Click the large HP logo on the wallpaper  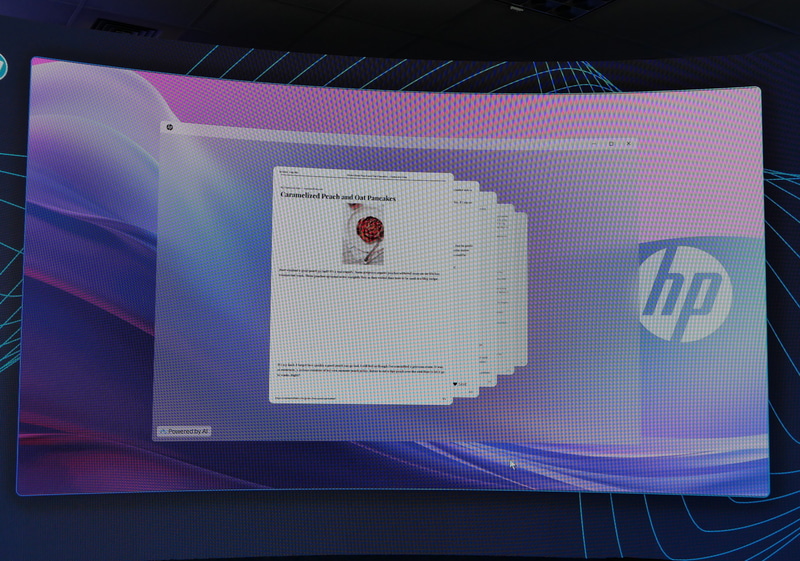pos(685,292)
